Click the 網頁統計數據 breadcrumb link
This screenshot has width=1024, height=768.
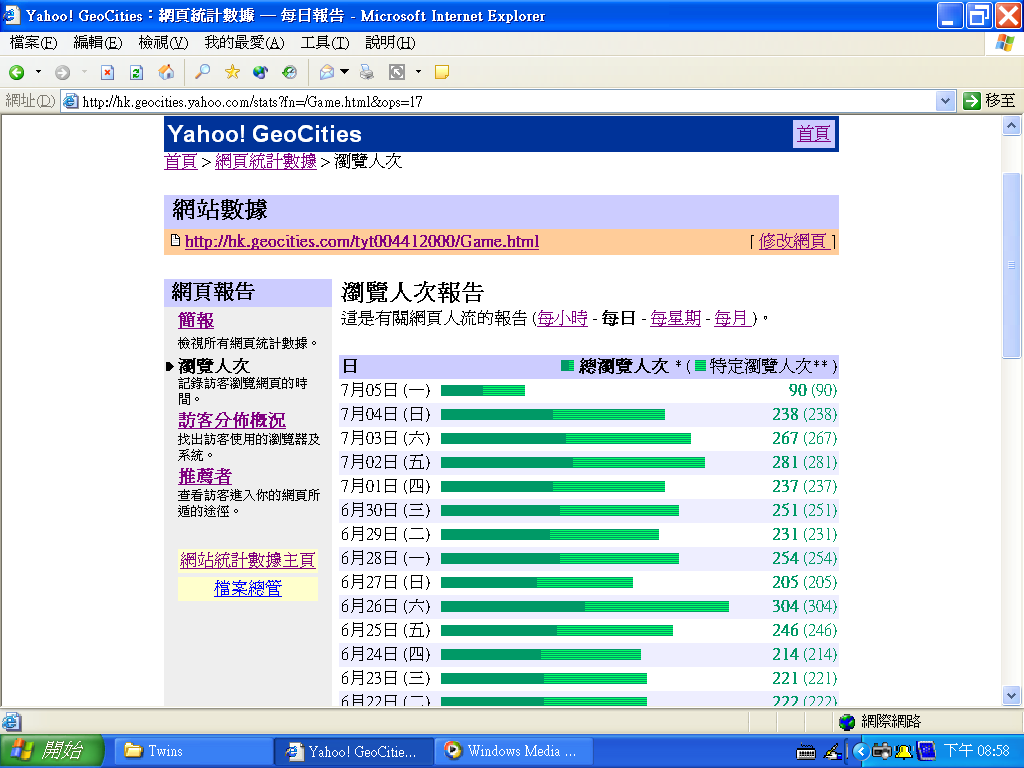(x=266, y=161)
